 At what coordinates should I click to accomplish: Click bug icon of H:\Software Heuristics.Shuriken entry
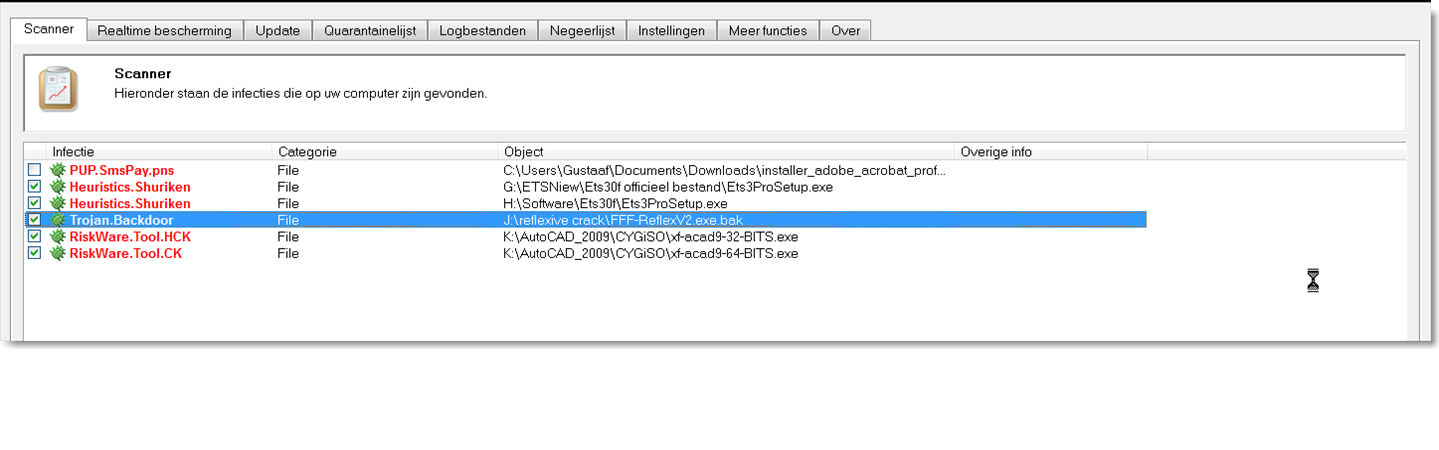[57, 204]
